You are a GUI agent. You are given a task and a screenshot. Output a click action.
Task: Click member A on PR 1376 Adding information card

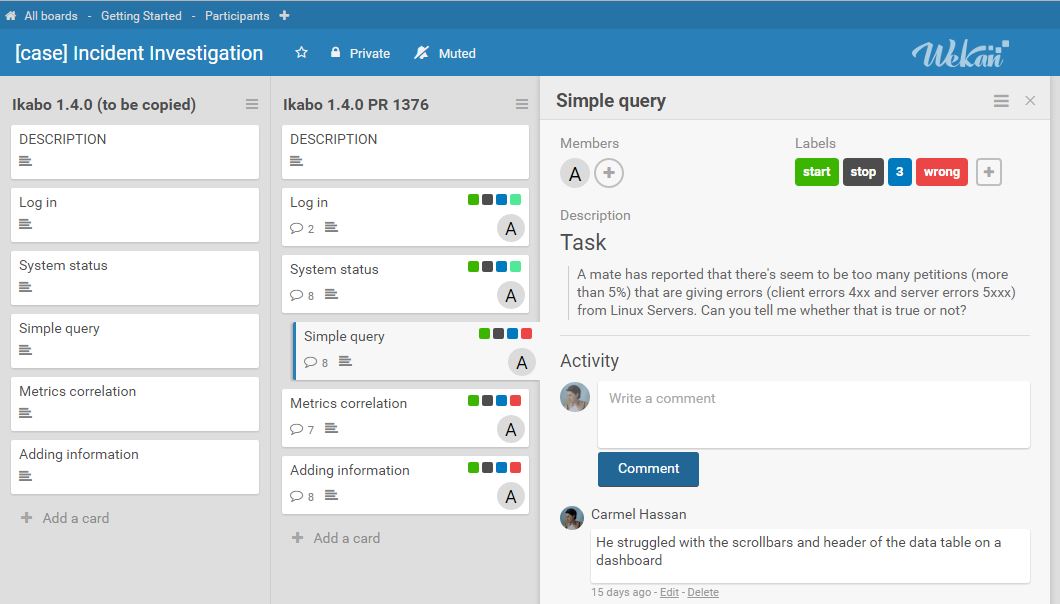click(x=510, y=496)
